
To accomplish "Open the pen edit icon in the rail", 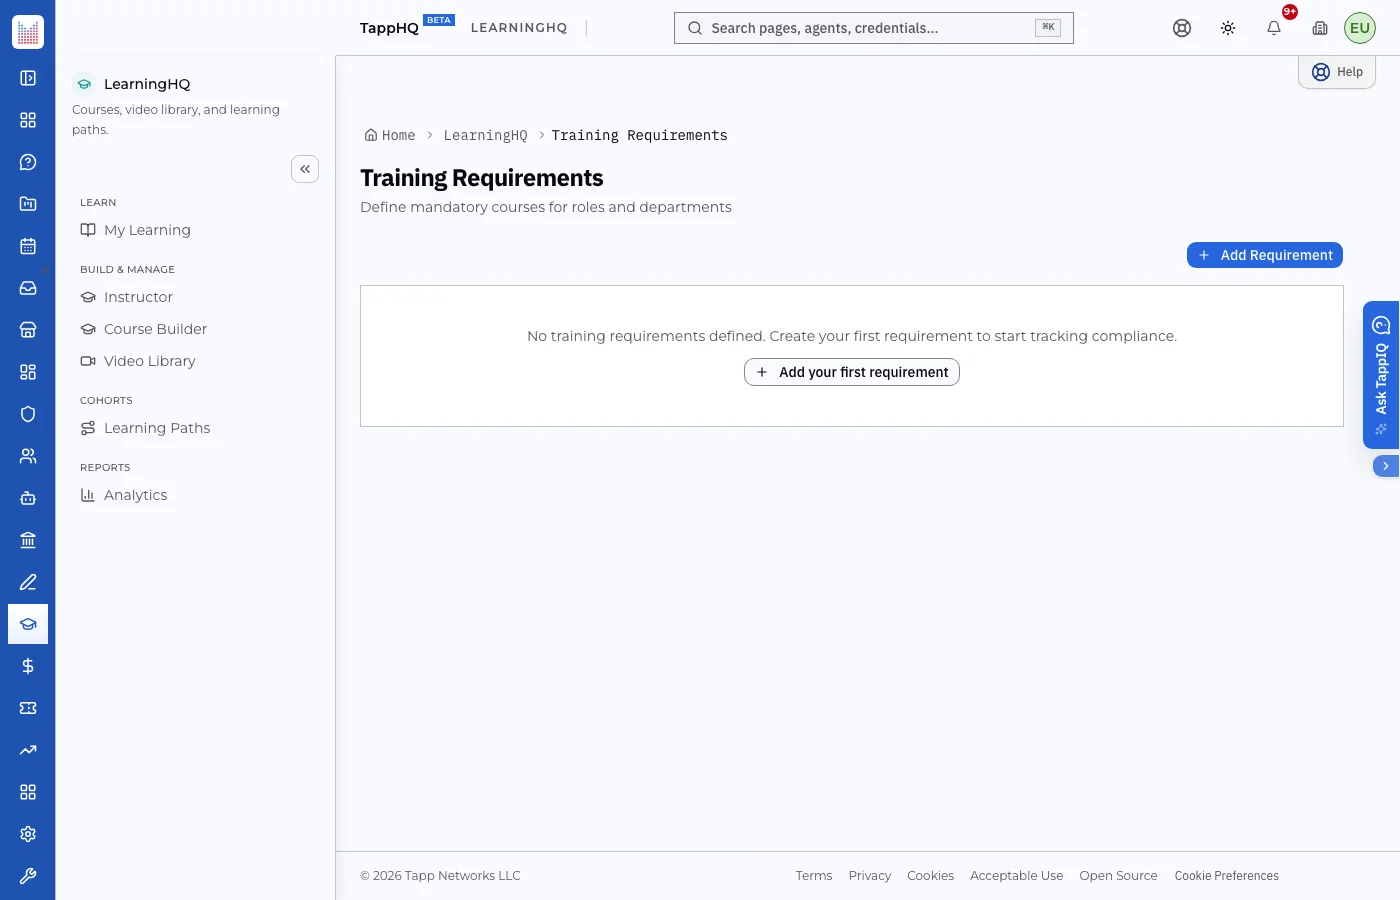I will 28,582.
